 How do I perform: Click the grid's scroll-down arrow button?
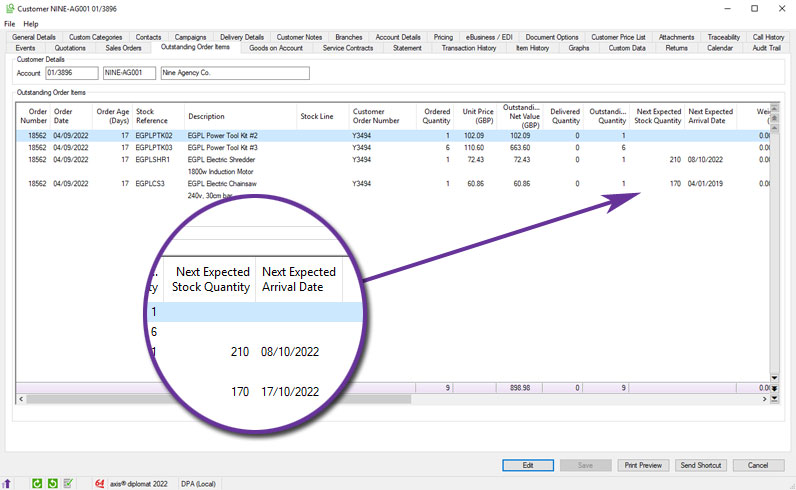click(x=774, y=378)
